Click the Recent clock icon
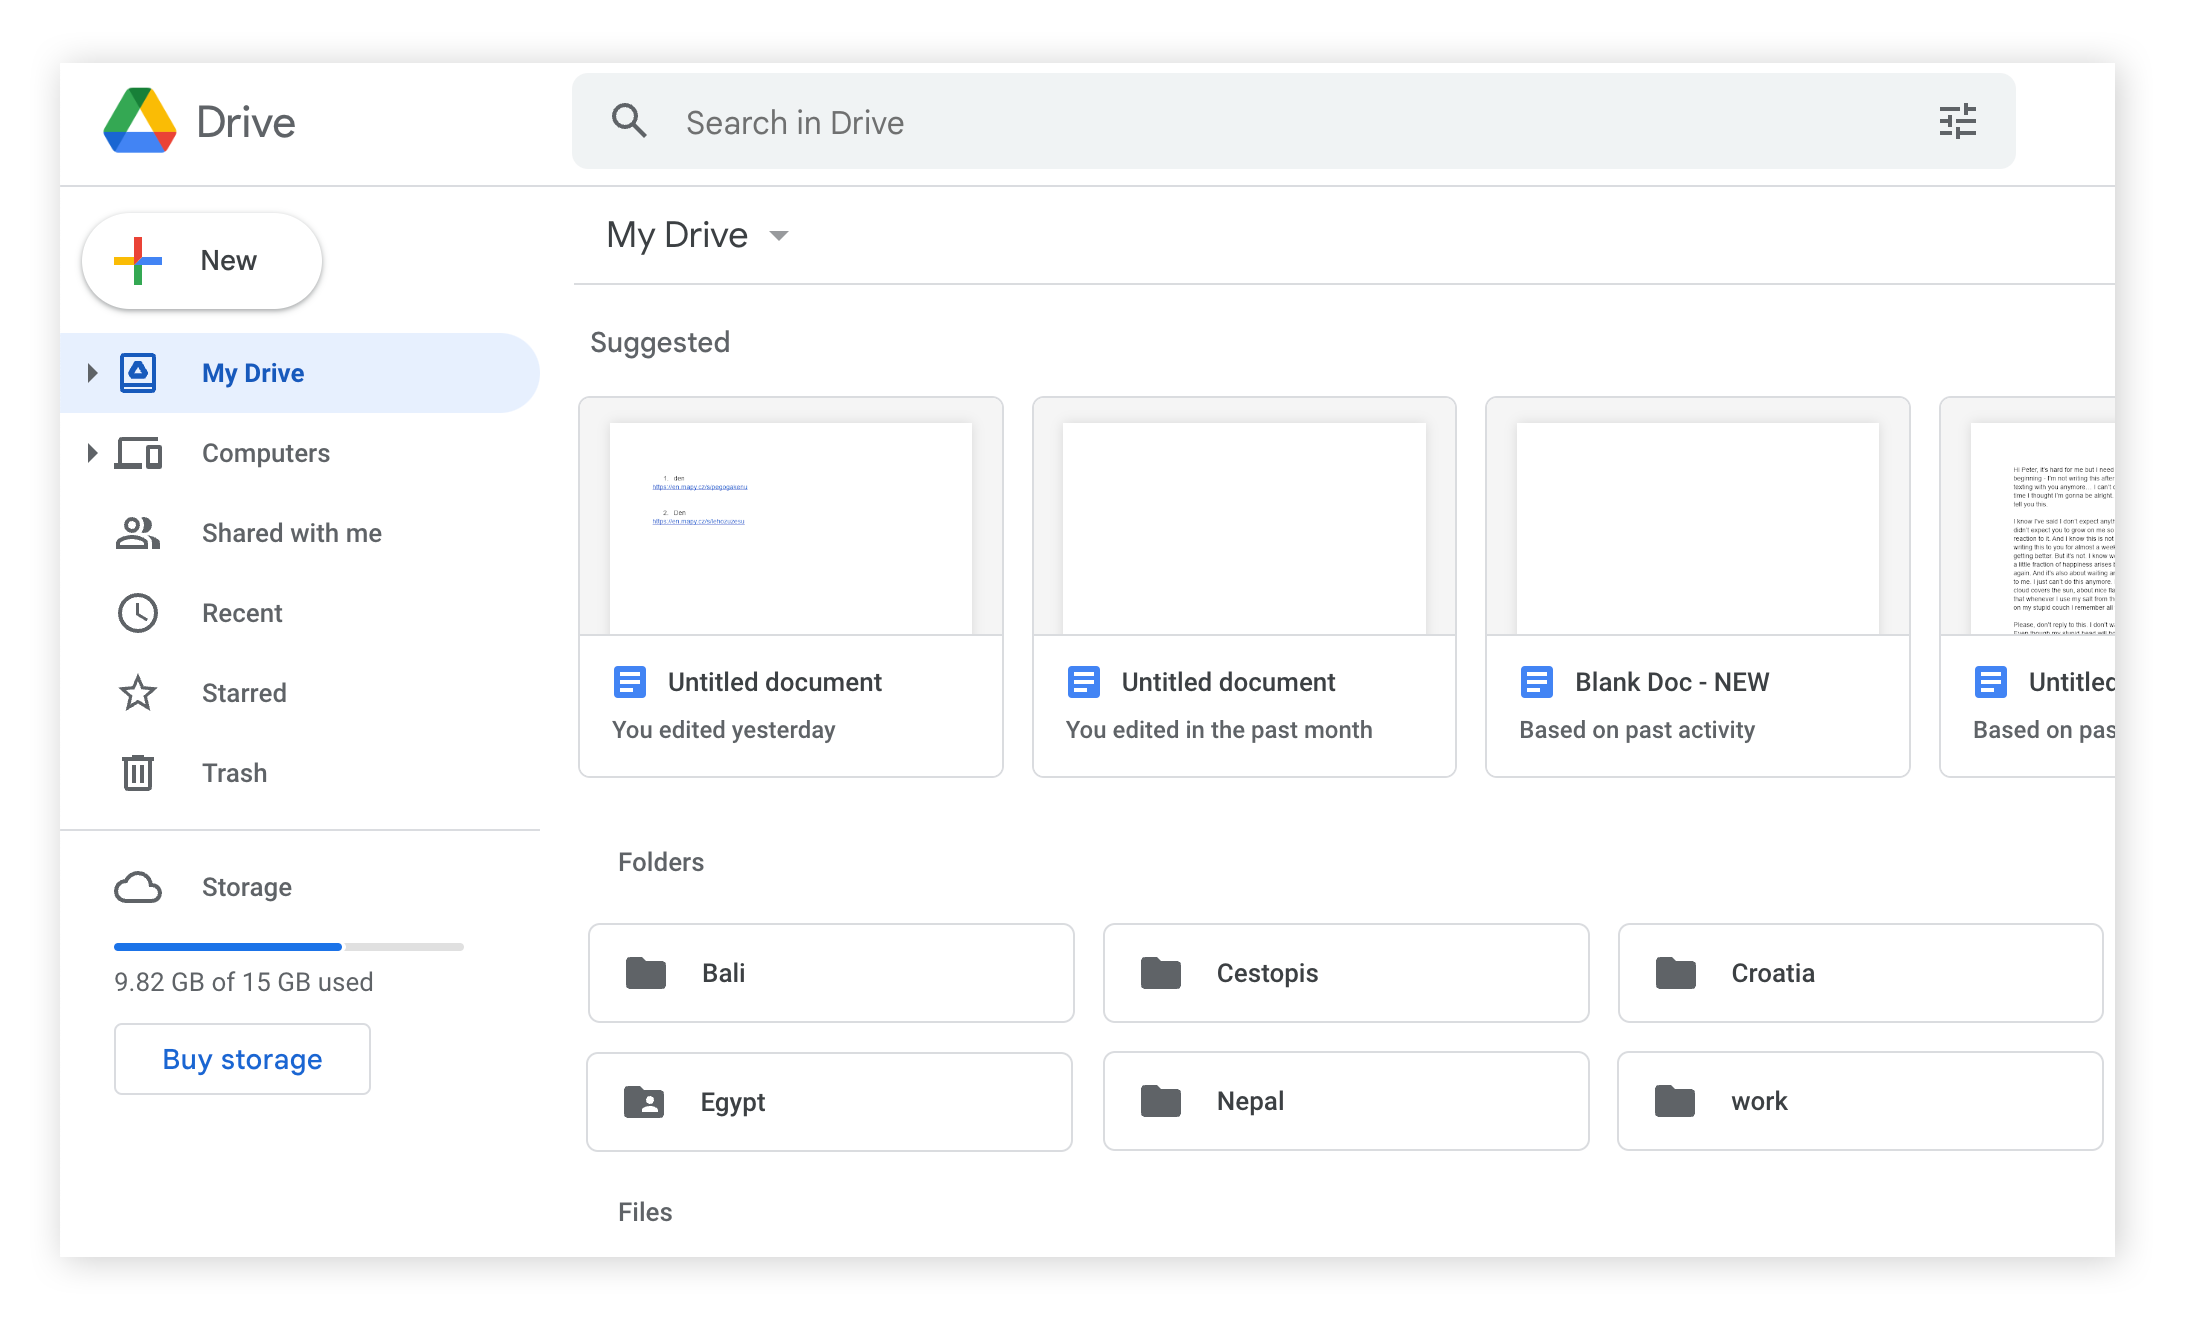The image size is (2188, 1328). (138, 613)
